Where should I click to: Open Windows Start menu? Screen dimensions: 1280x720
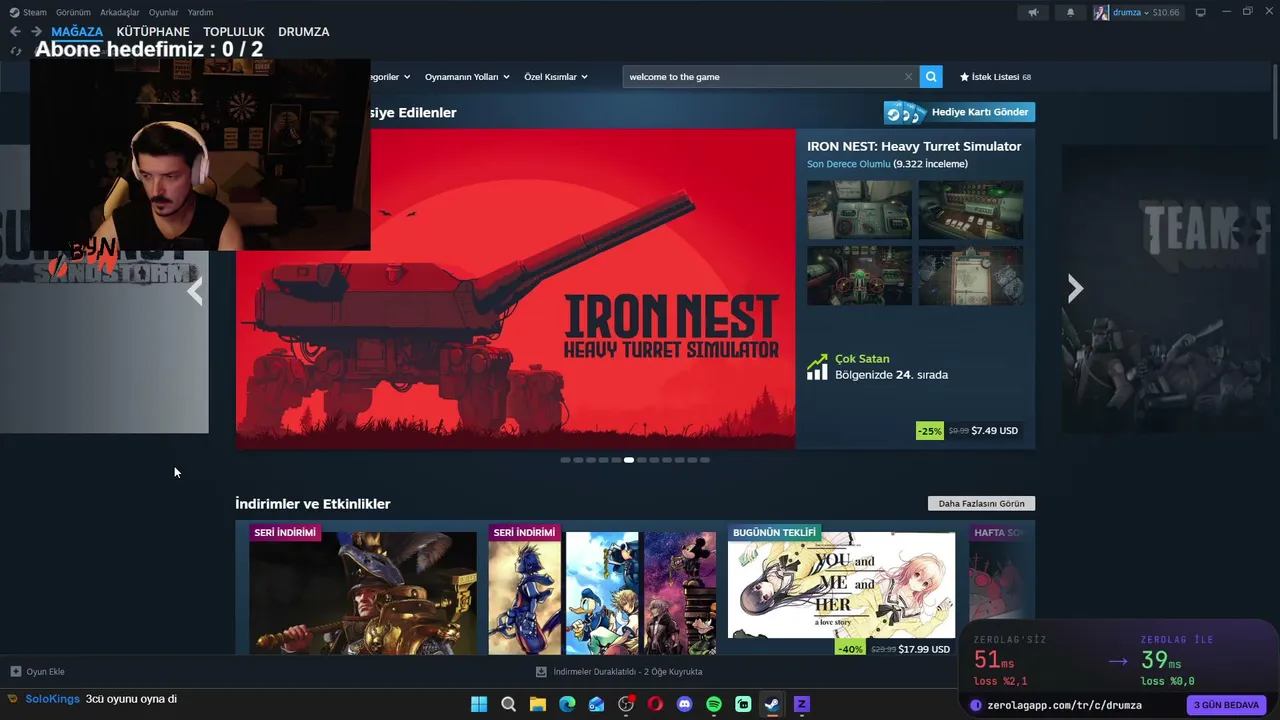coord(479,704)
